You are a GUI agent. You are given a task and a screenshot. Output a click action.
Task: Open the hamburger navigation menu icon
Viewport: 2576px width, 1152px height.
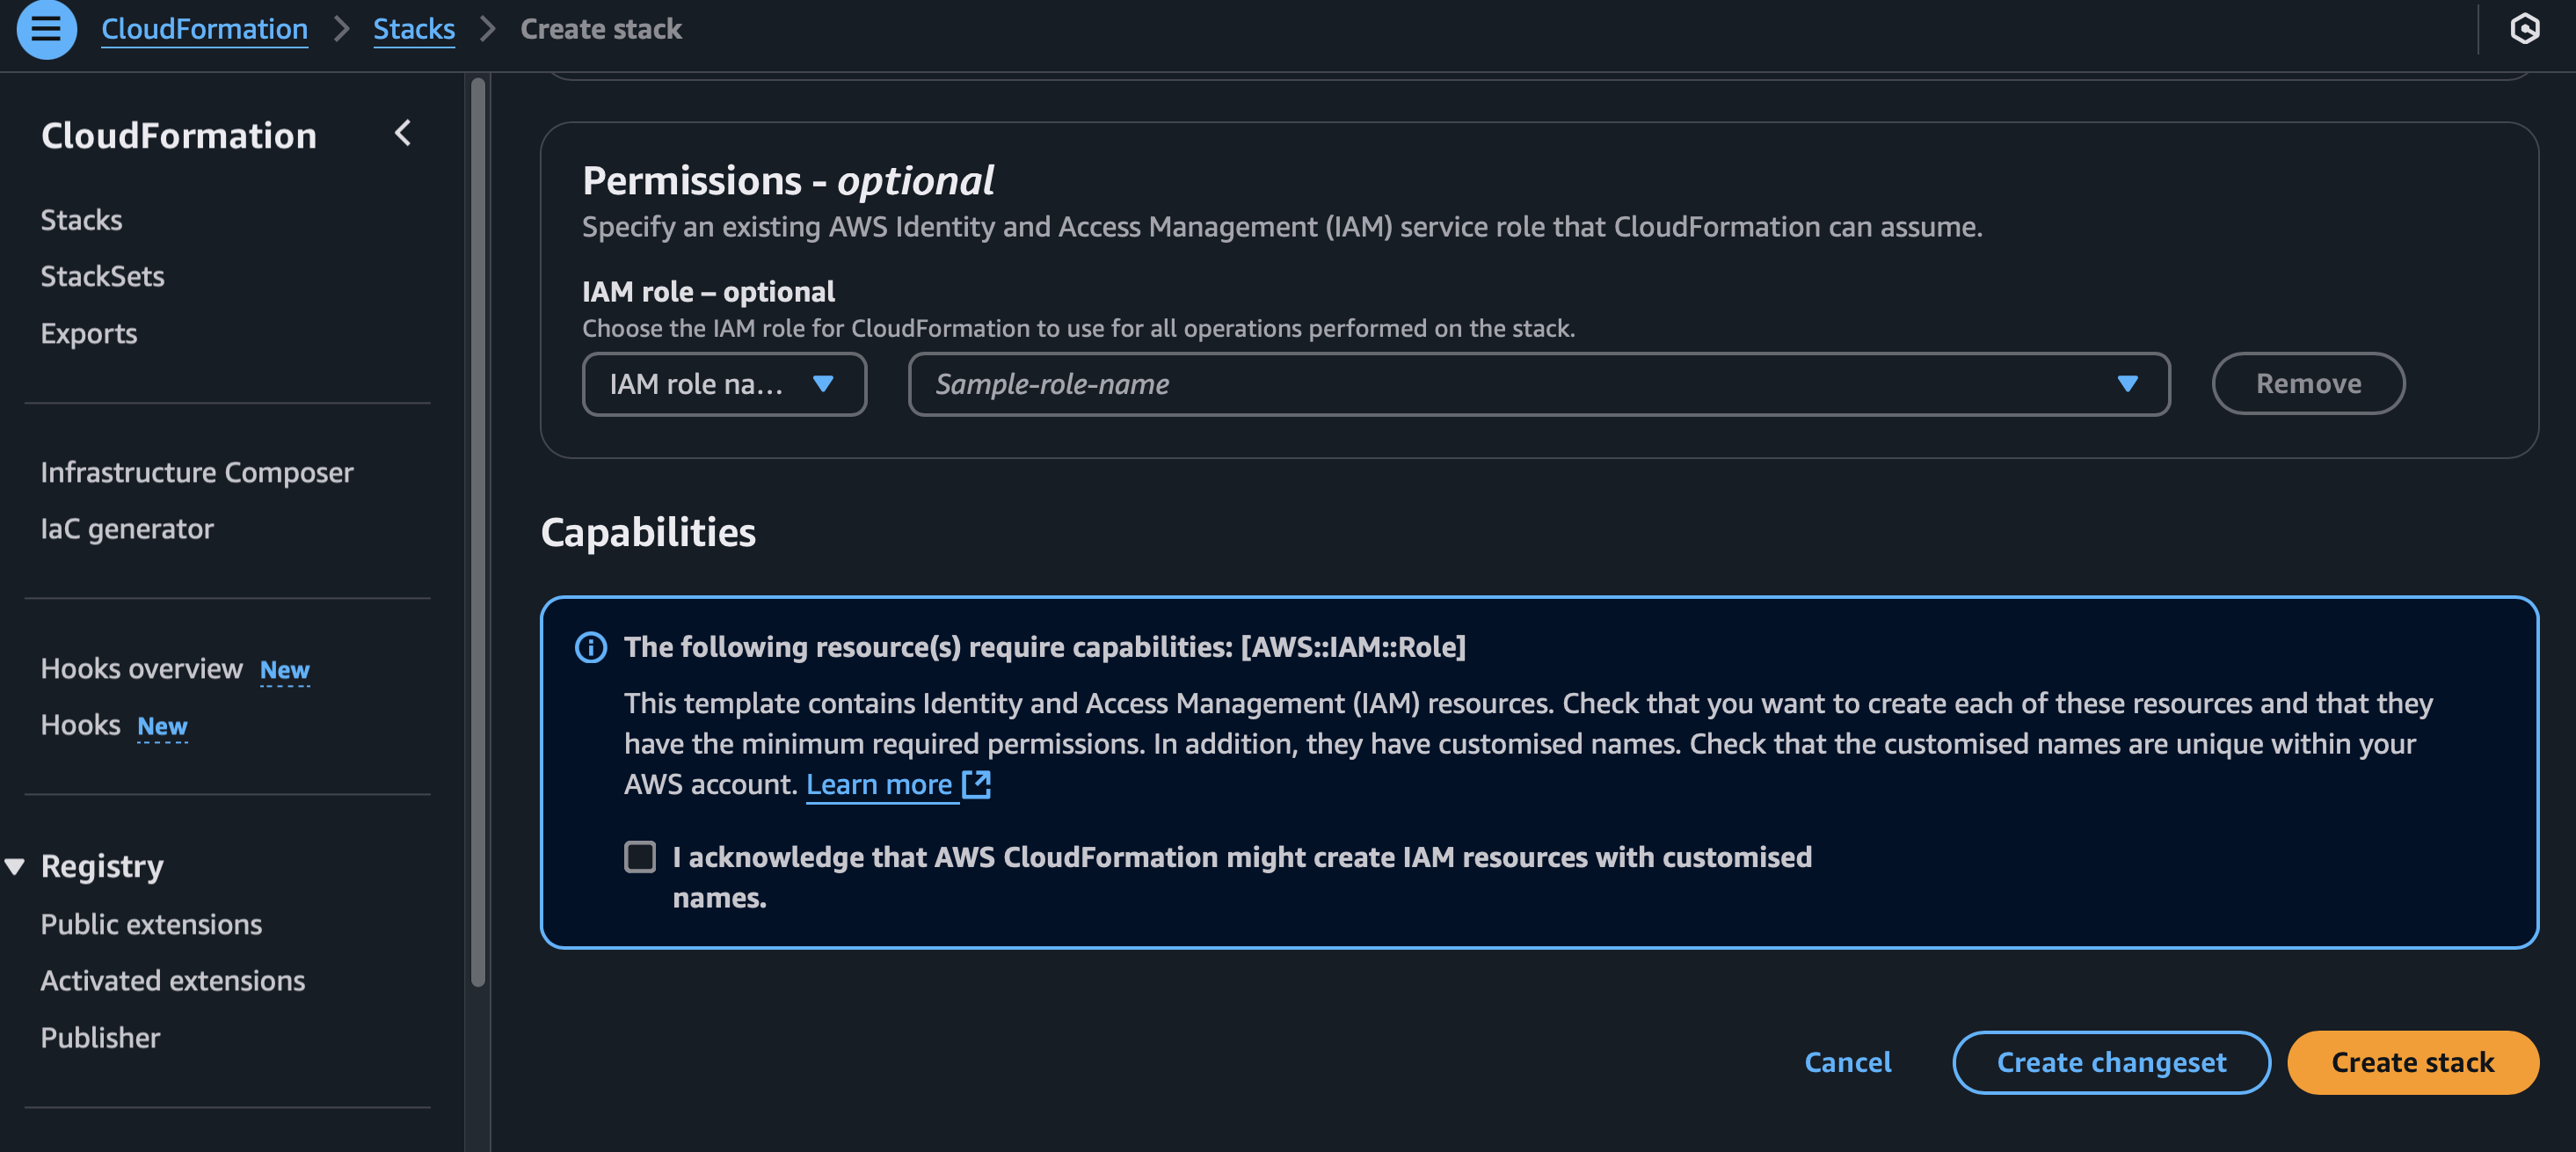click(46, 29)
